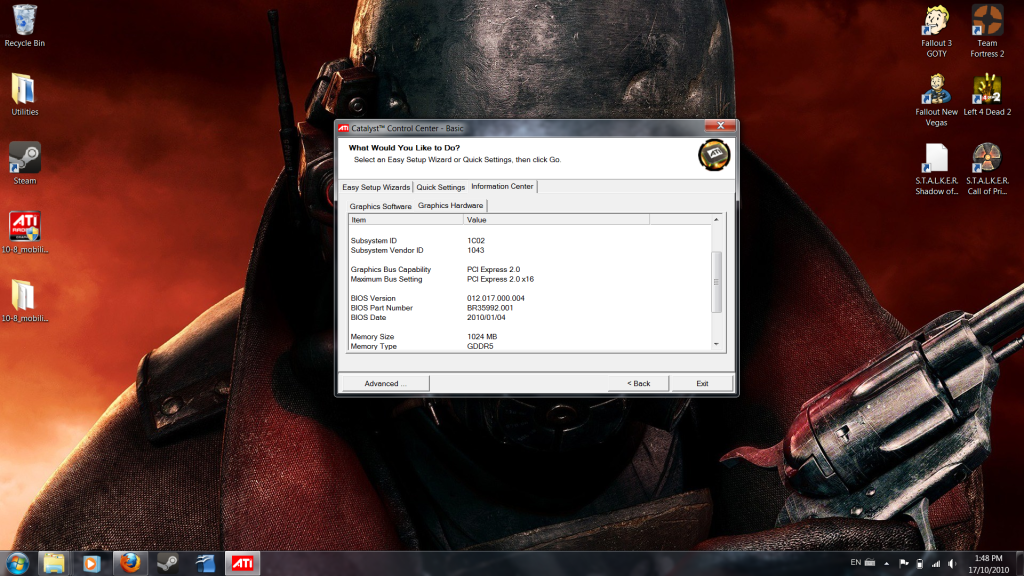
Task: Select the Subsystem ID row
Action: pos(530,240)
